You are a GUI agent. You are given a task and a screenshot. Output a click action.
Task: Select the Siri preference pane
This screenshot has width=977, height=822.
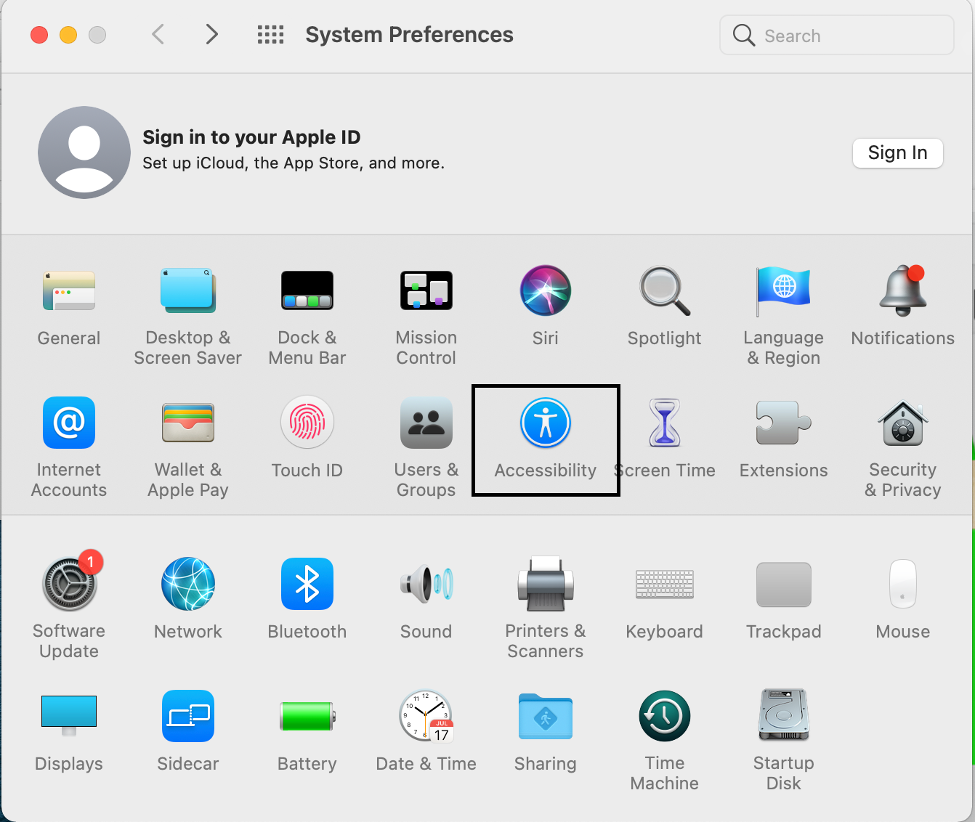(545, 305)
